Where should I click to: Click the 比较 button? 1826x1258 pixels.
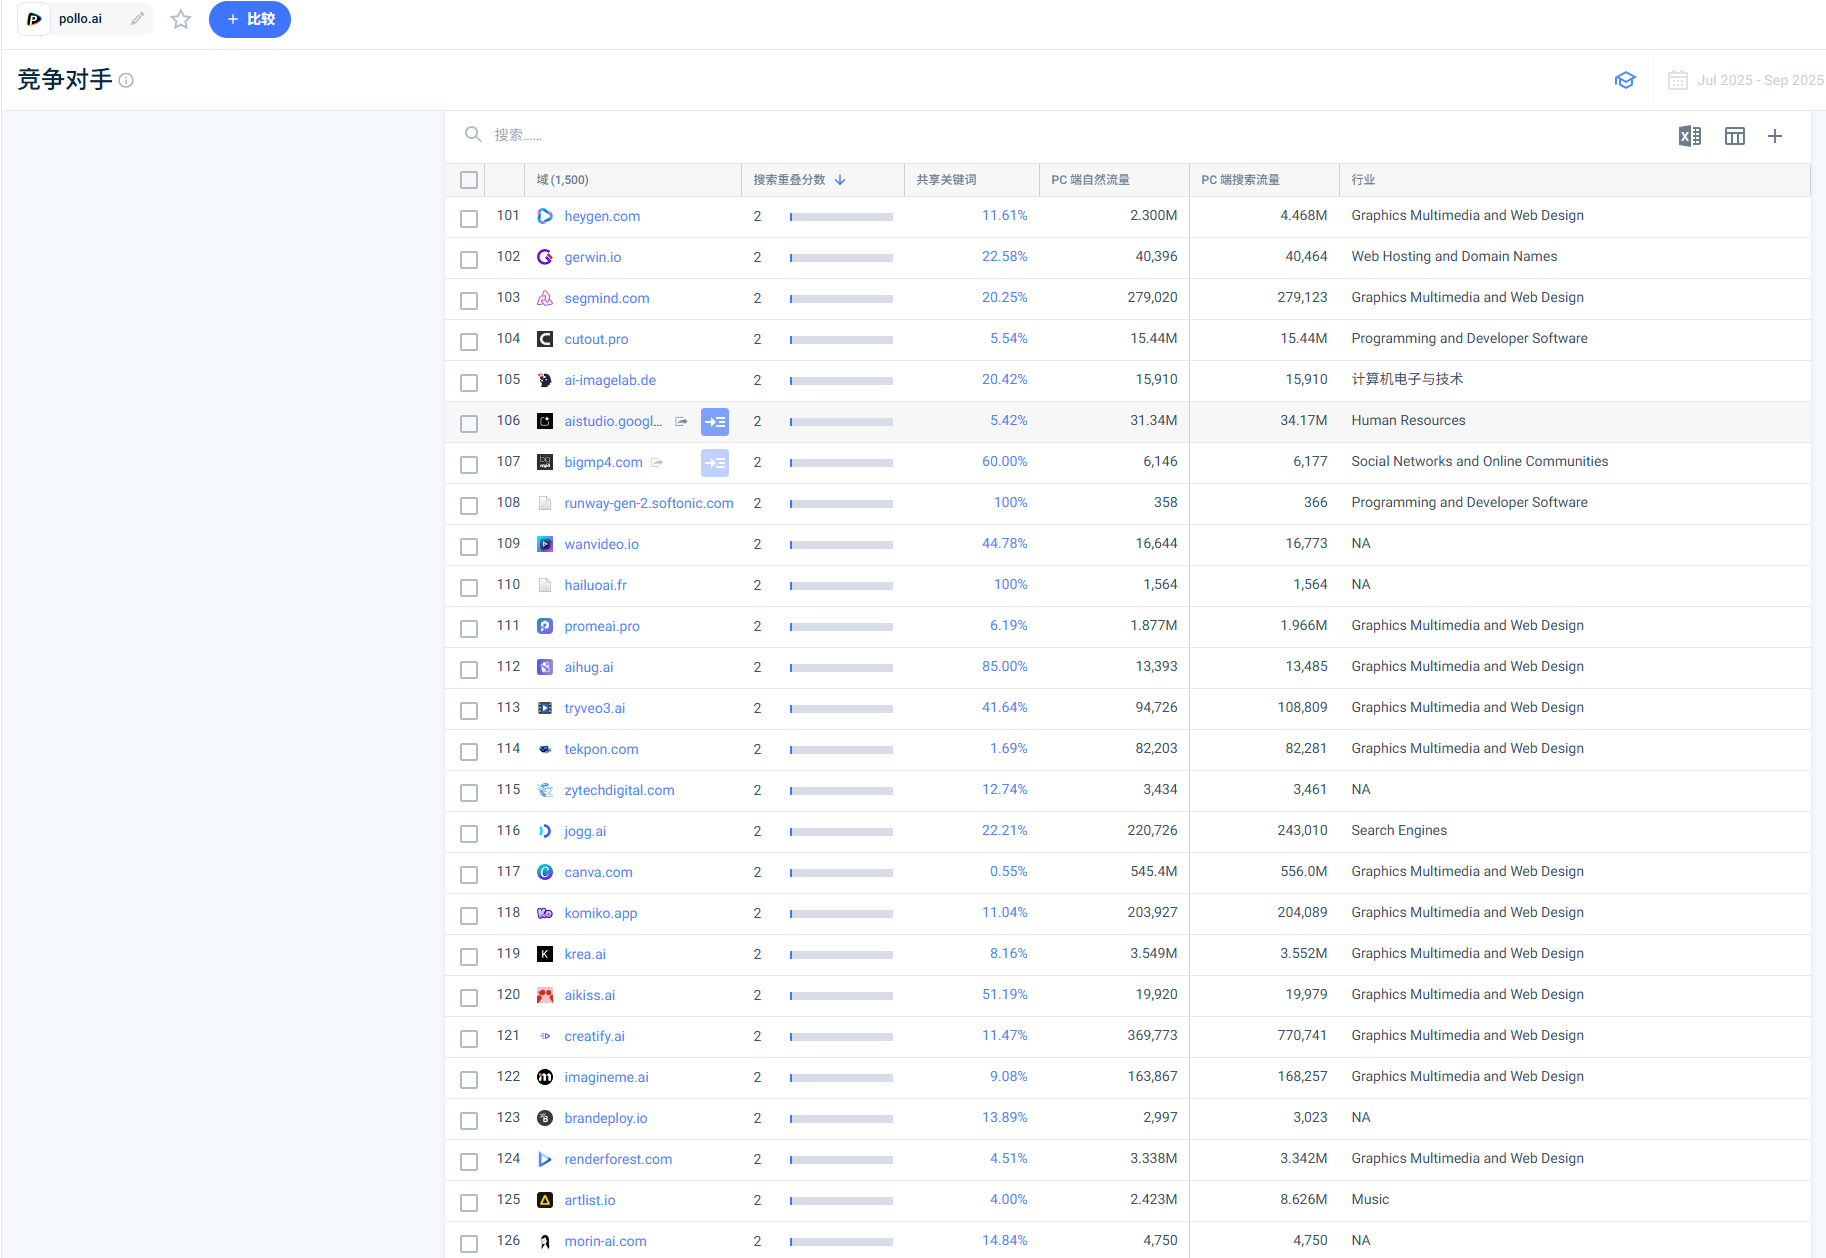click(x=250, y=20)
